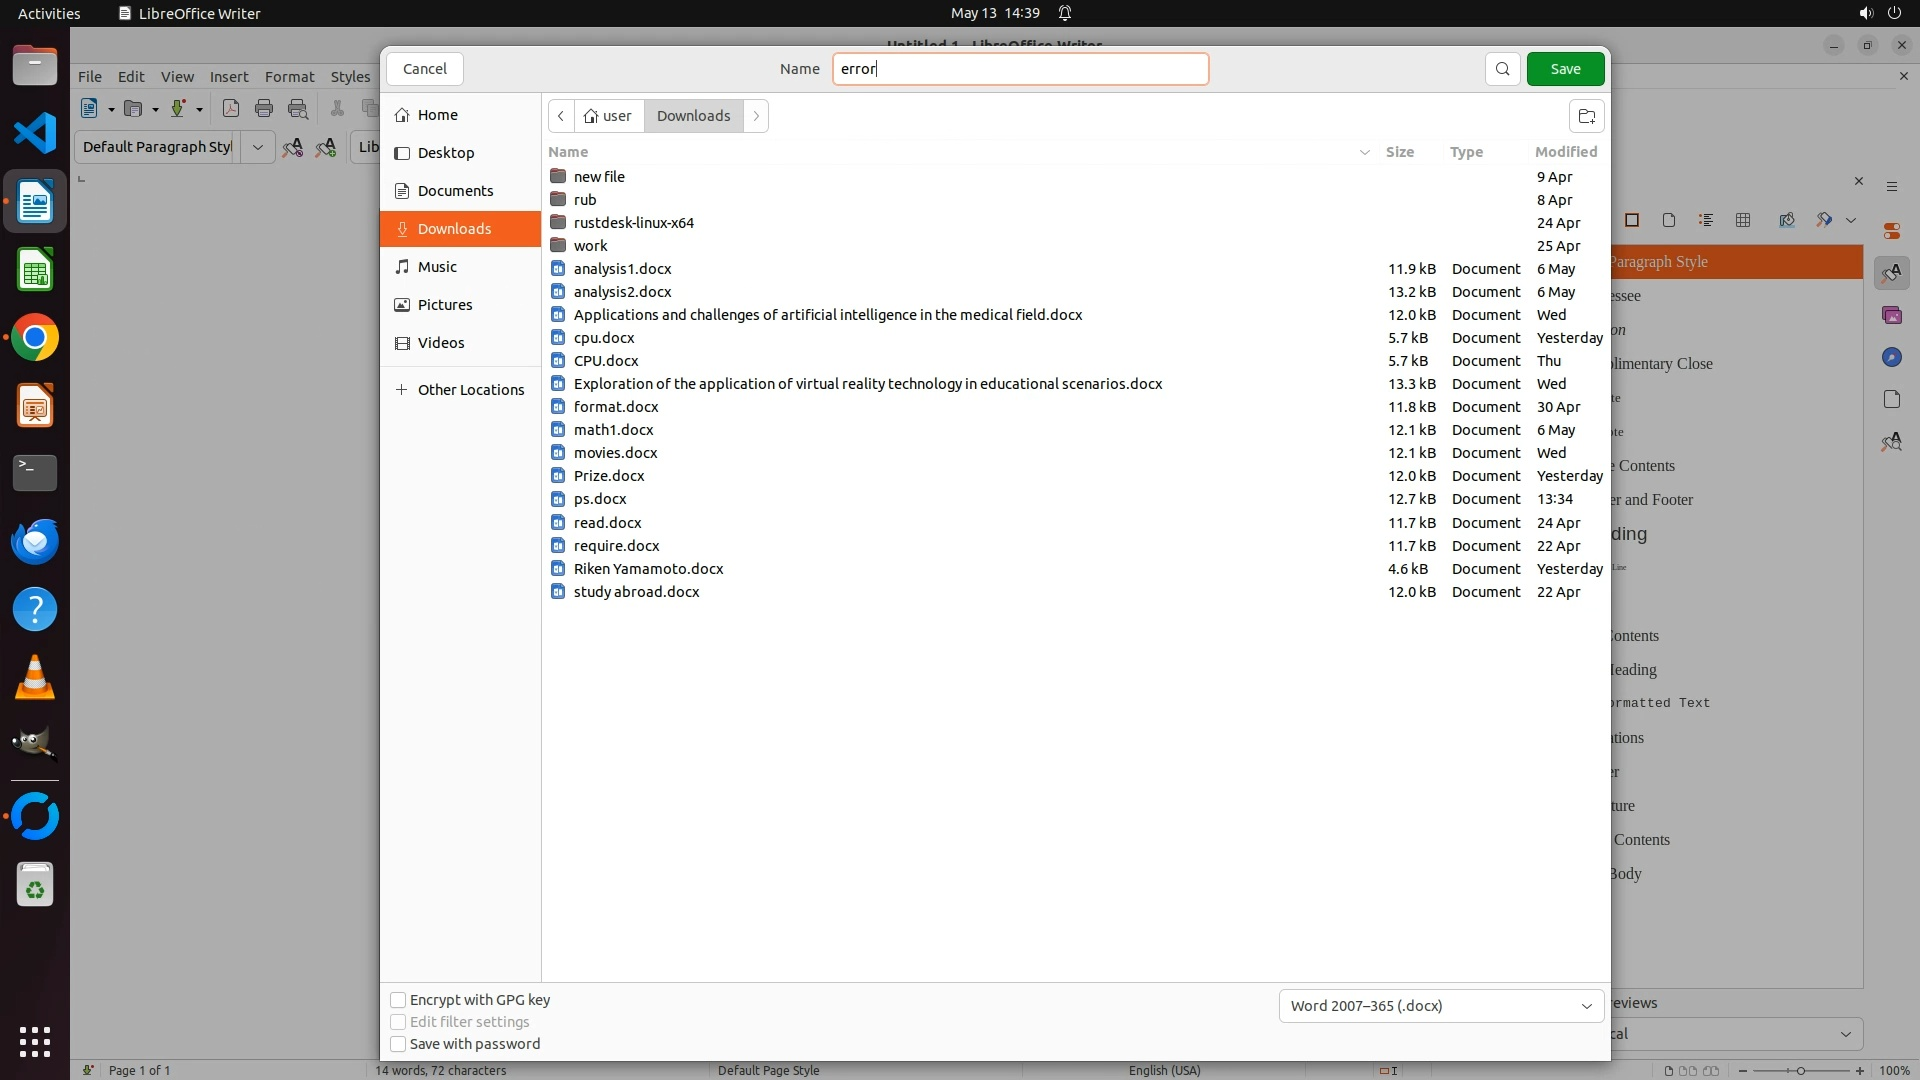Open the Word 2007–365 file type dropdown
Screen dimensions: 1920x1080
pos(1440,1006)
